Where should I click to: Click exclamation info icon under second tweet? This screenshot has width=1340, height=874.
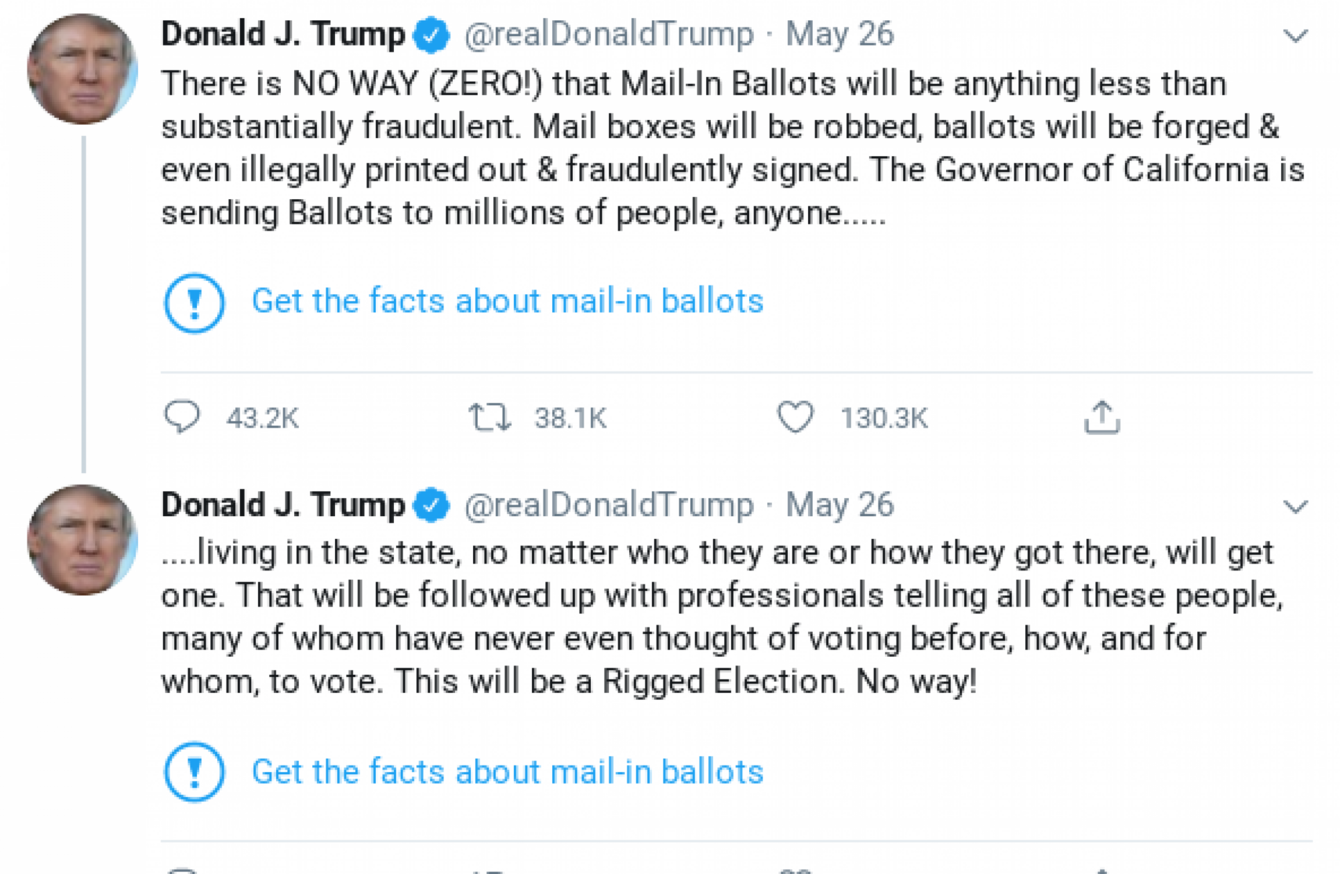(194, 772)
